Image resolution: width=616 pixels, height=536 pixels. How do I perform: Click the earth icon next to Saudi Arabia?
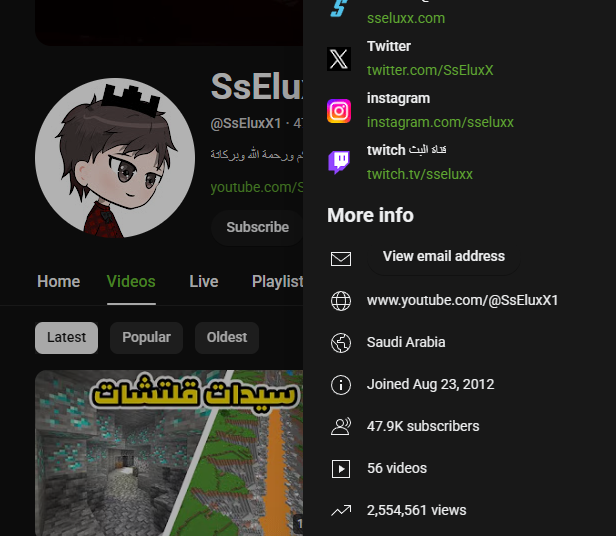(341, 343)
